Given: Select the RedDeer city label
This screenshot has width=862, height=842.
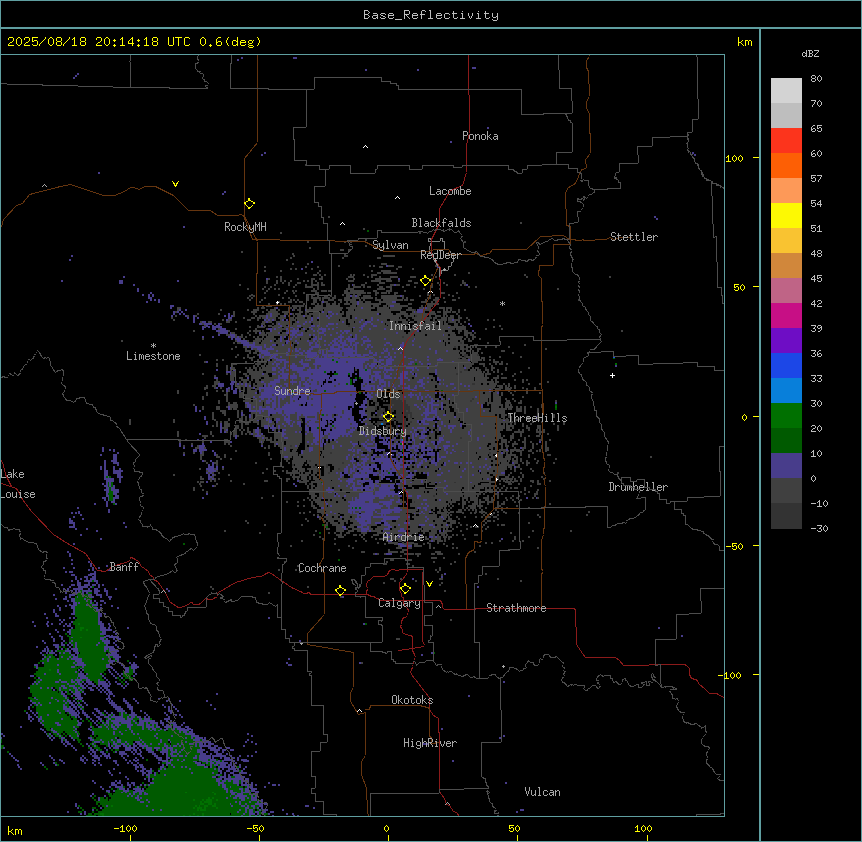Looking at the screenshot, I should [440, 255].
